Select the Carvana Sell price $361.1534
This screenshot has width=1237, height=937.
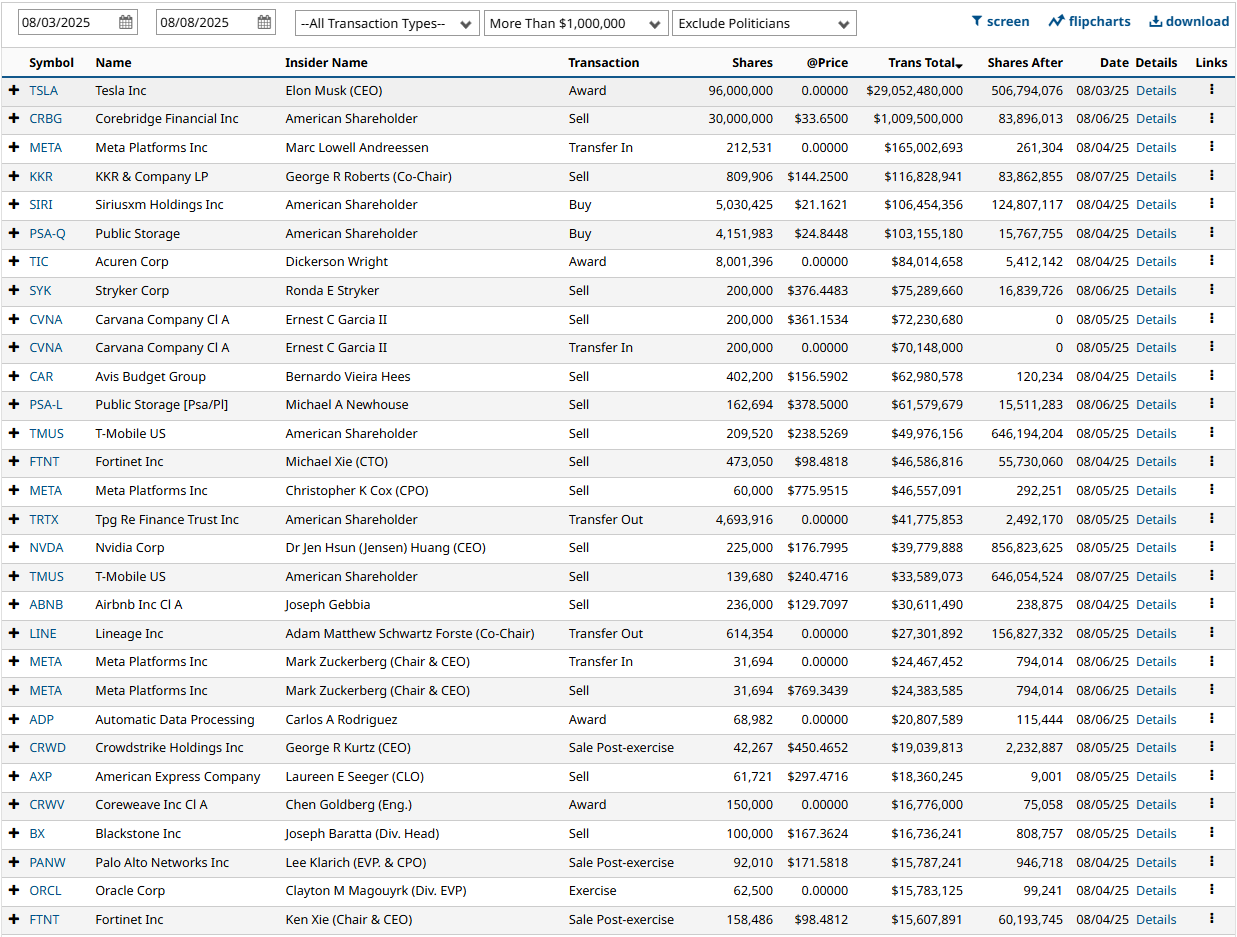pyautogui.click(x=820, y=319)
